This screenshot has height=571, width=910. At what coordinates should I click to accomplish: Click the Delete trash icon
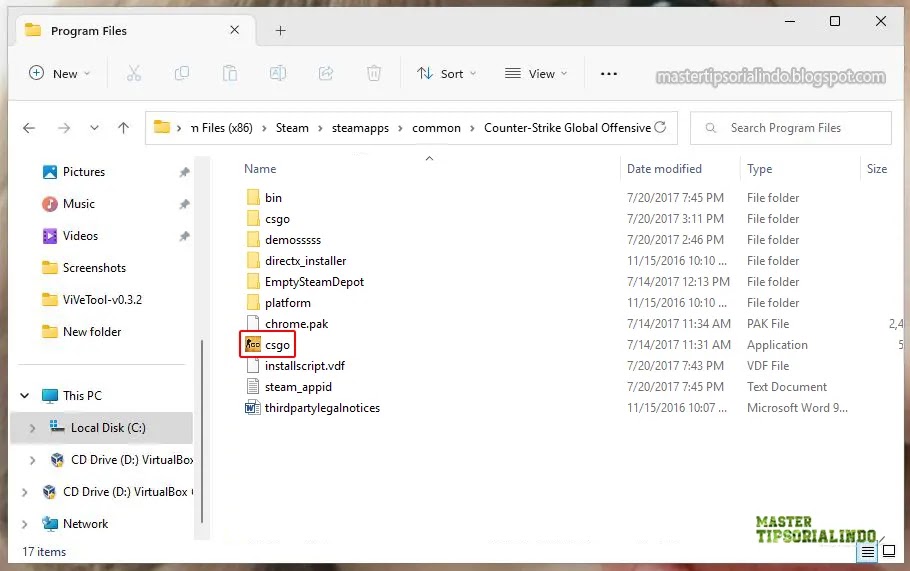coord(374,74)
